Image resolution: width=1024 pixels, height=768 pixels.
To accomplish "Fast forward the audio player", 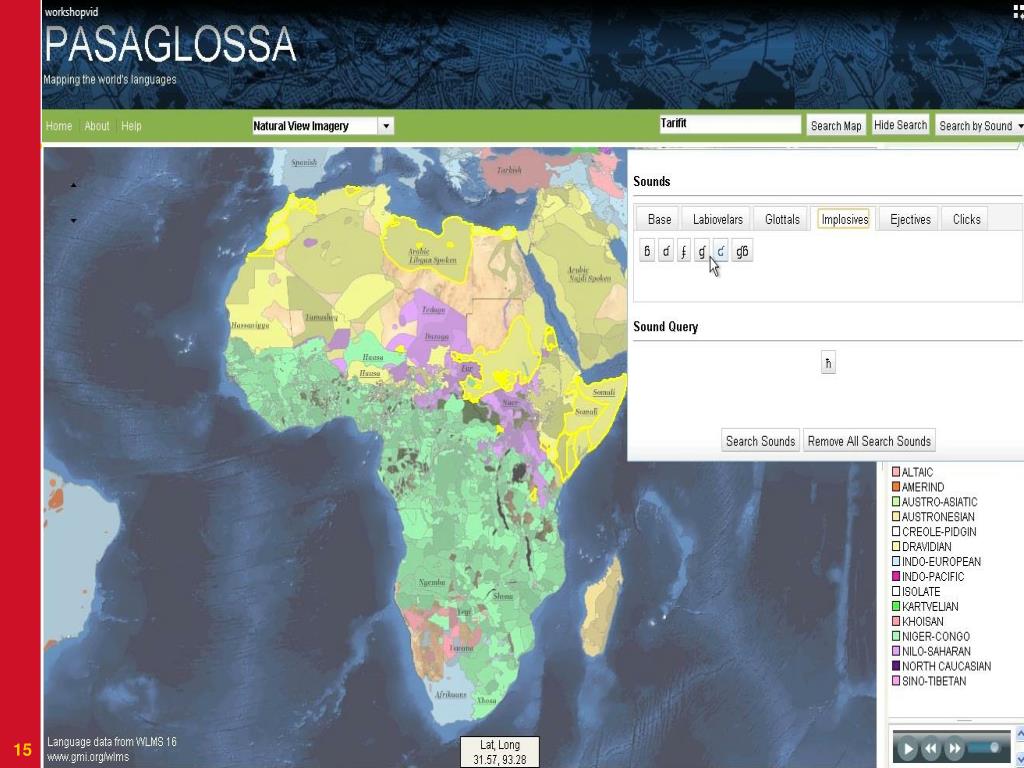I will coord(954,748).
